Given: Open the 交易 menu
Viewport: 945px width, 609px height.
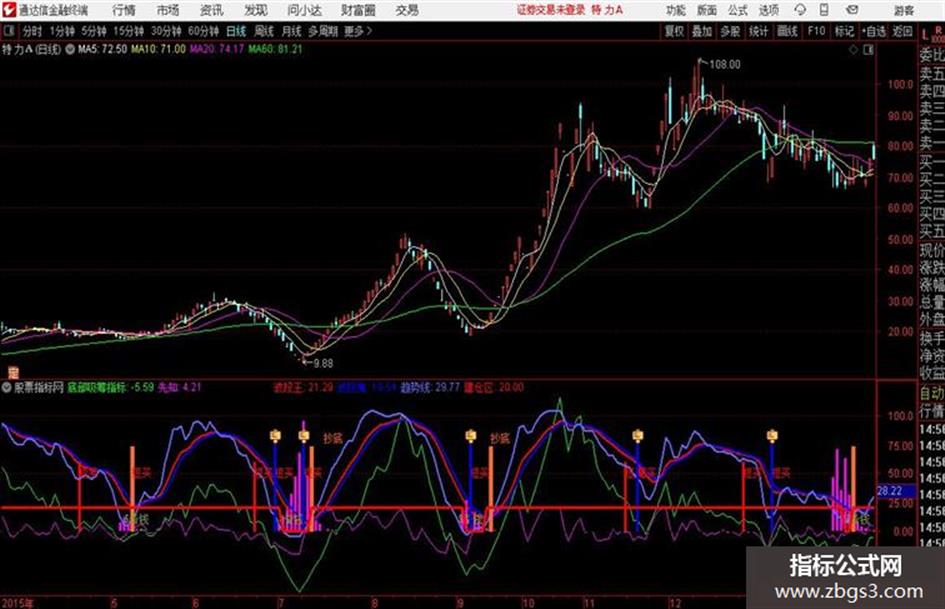Looking at the screenshot, I should (407, 10).
